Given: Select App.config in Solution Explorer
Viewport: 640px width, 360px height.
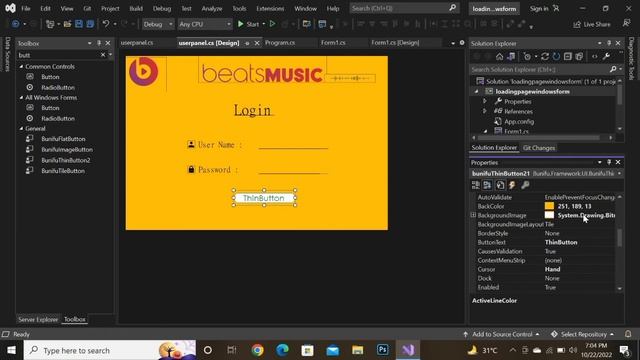Looking at the screenshot, I should pos(519,121).
